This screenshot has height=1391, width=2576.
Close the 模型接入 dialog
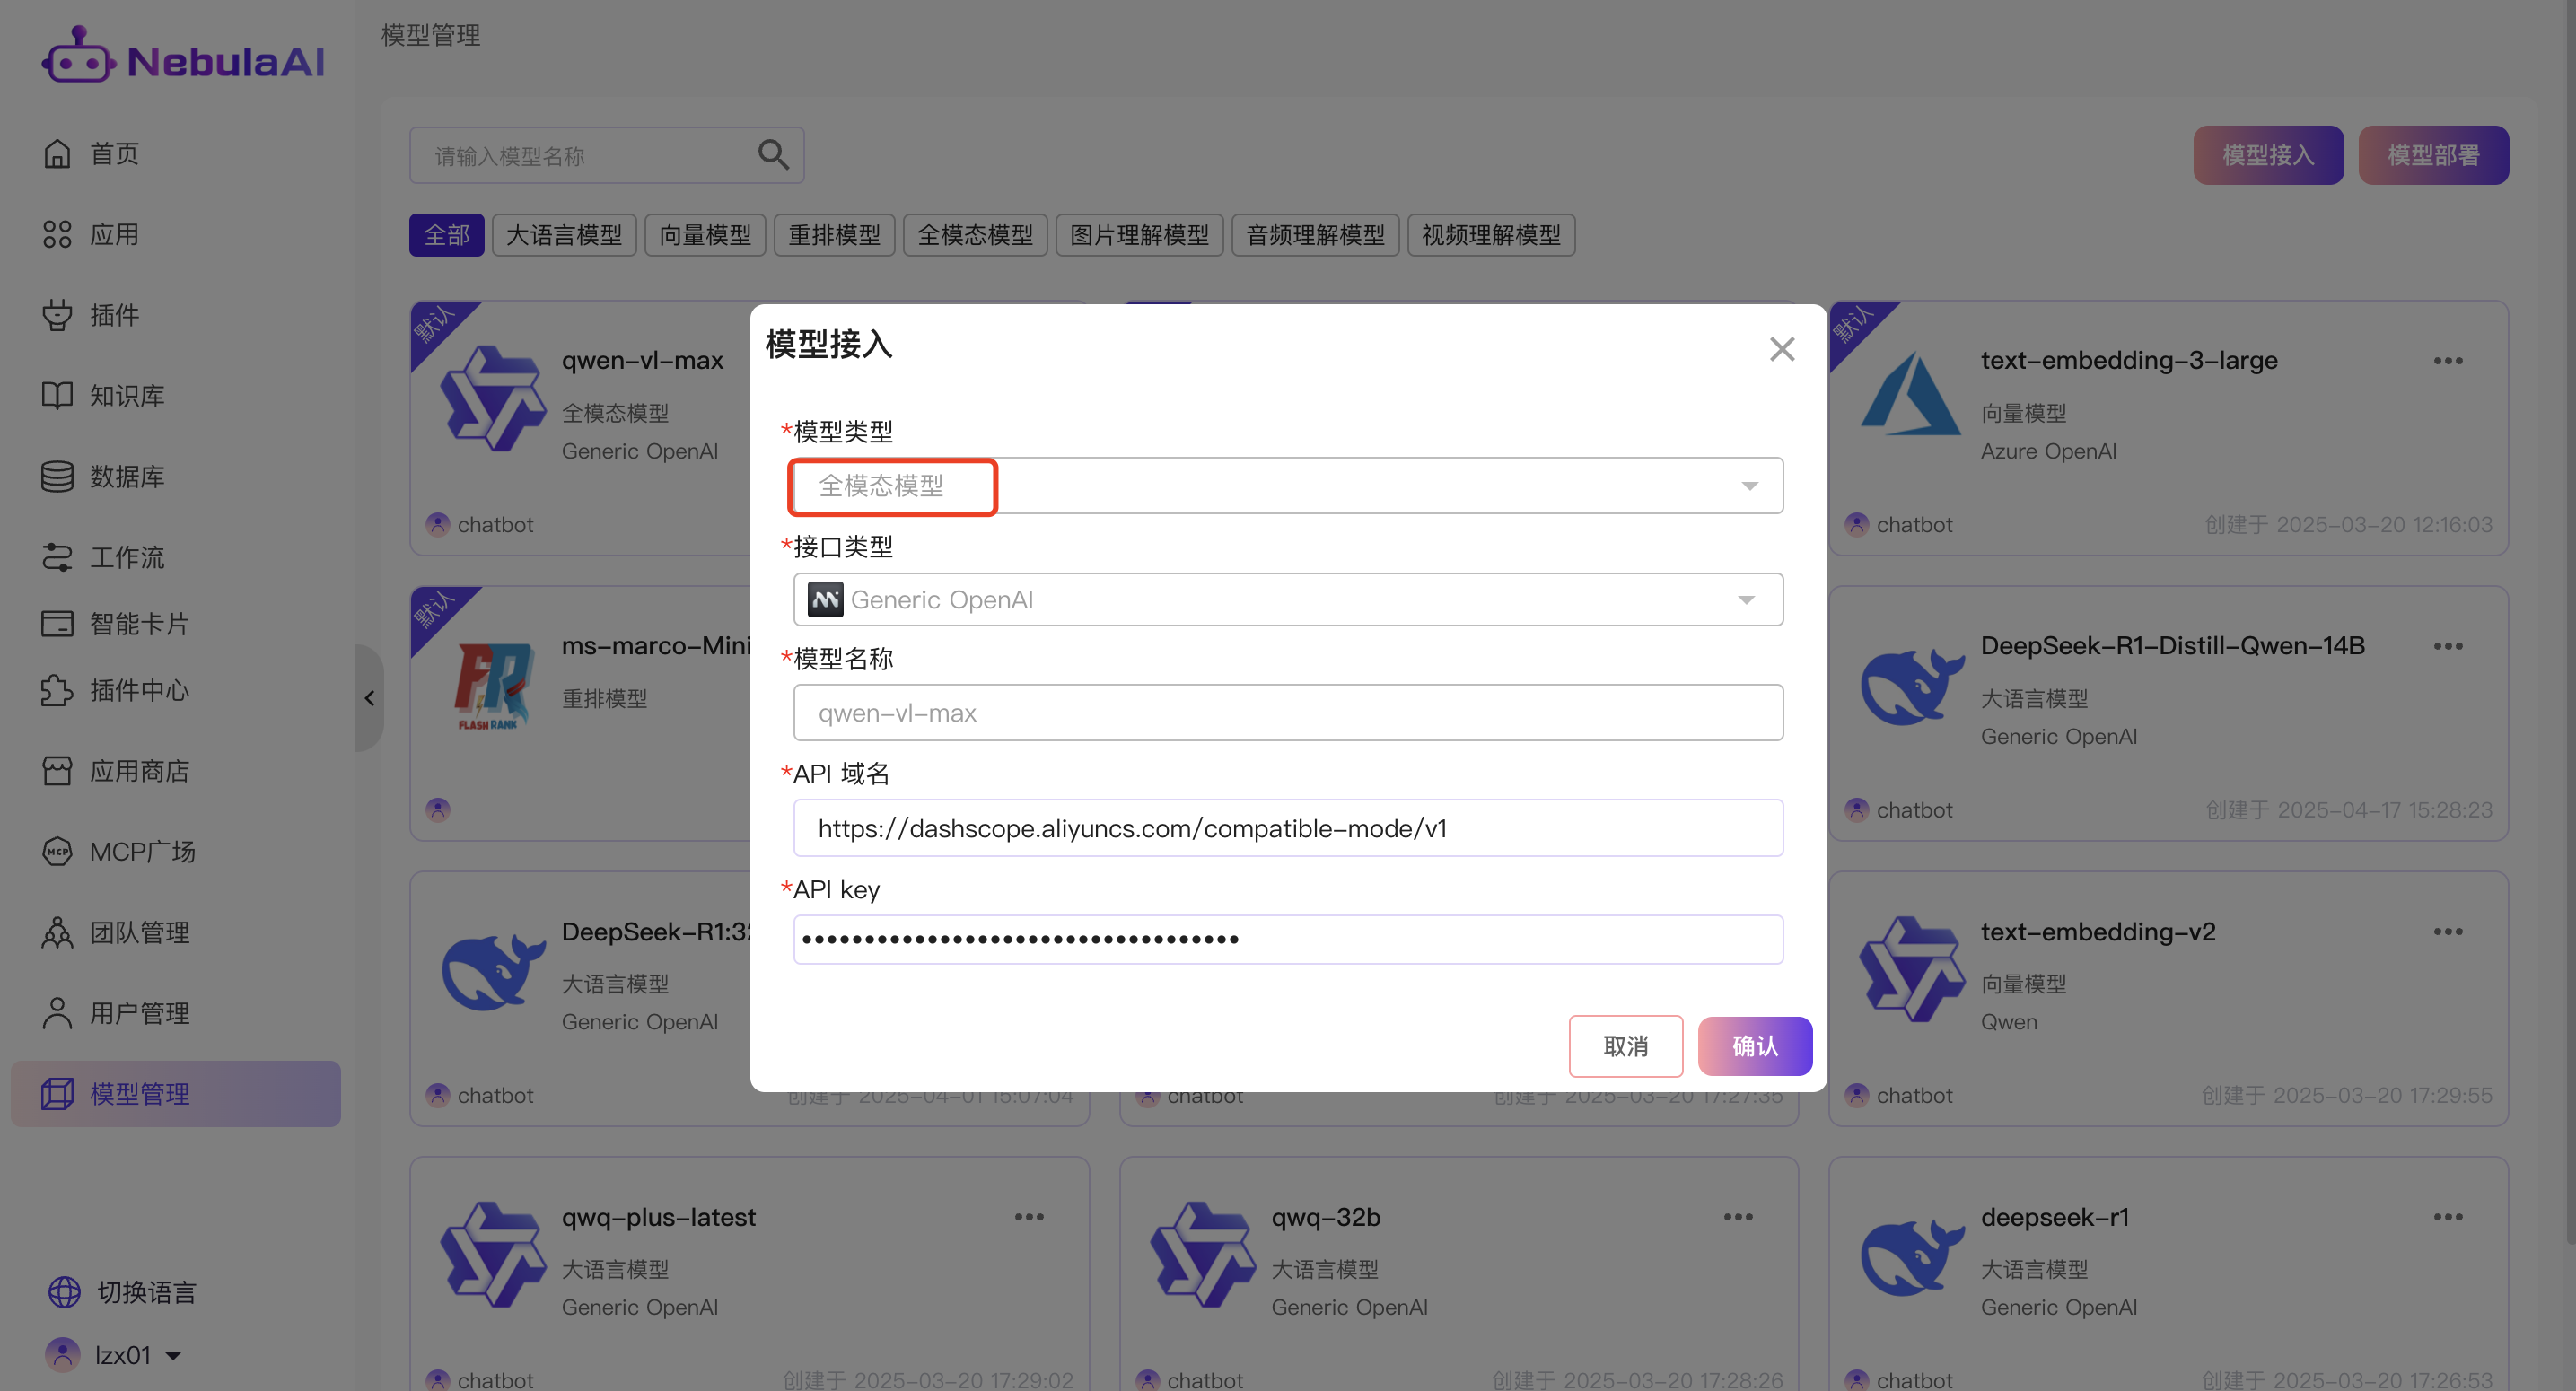(x=1781, y=349)
